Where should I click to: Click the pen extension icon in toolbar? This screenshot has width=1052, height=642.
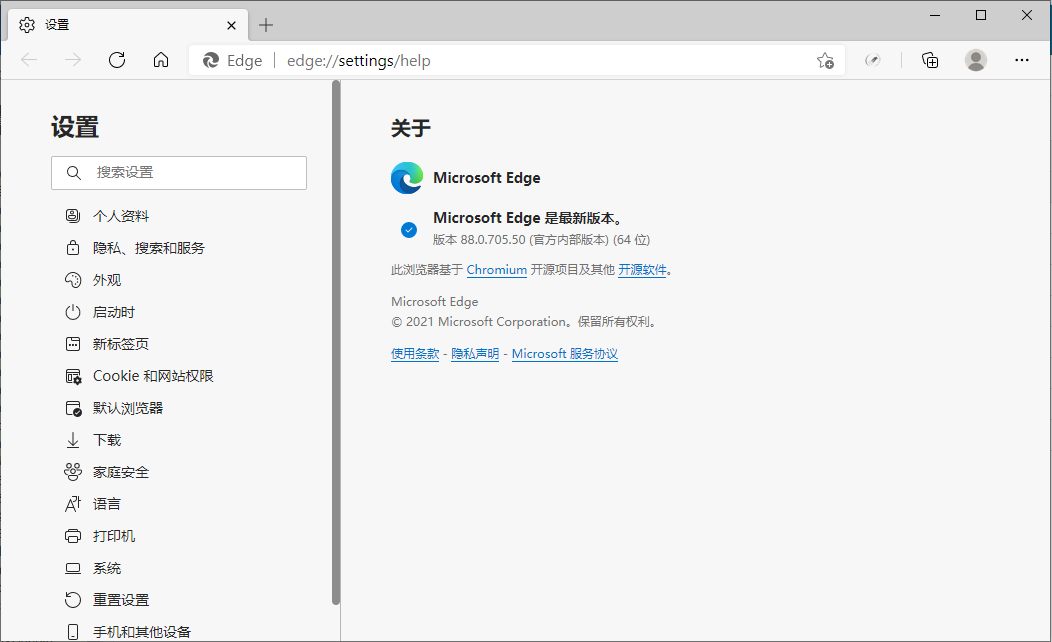(x=872, y=60)
